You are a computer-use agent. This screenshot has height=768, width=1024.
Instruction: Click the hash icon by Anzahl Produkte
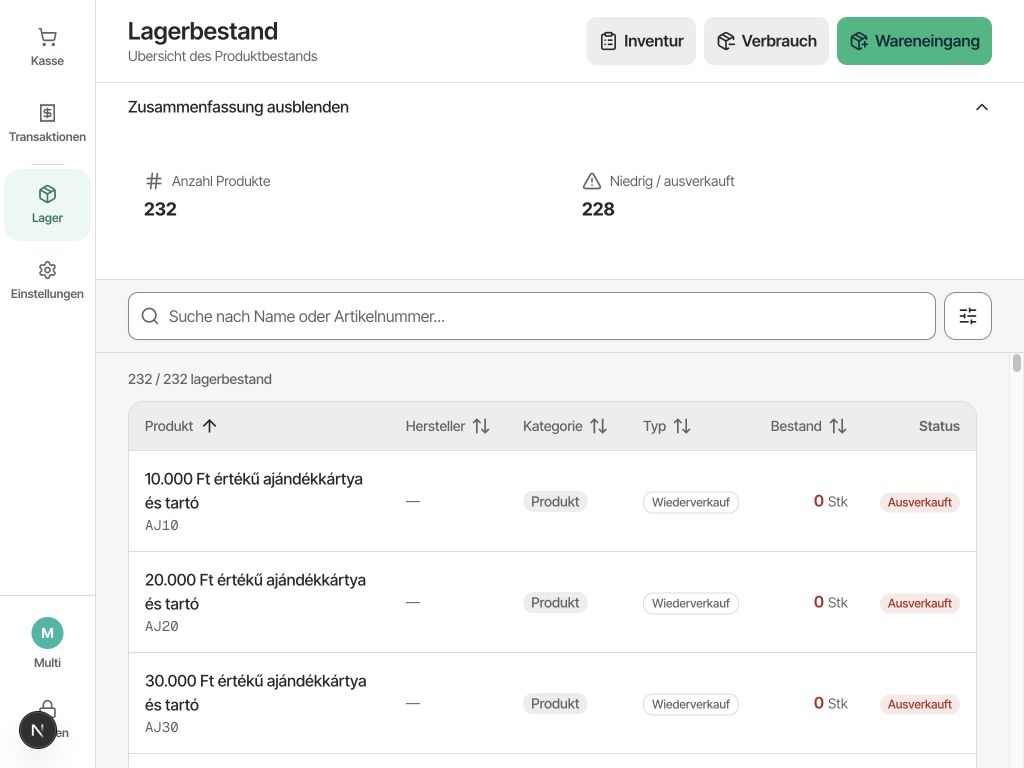[x=153, y=181]
